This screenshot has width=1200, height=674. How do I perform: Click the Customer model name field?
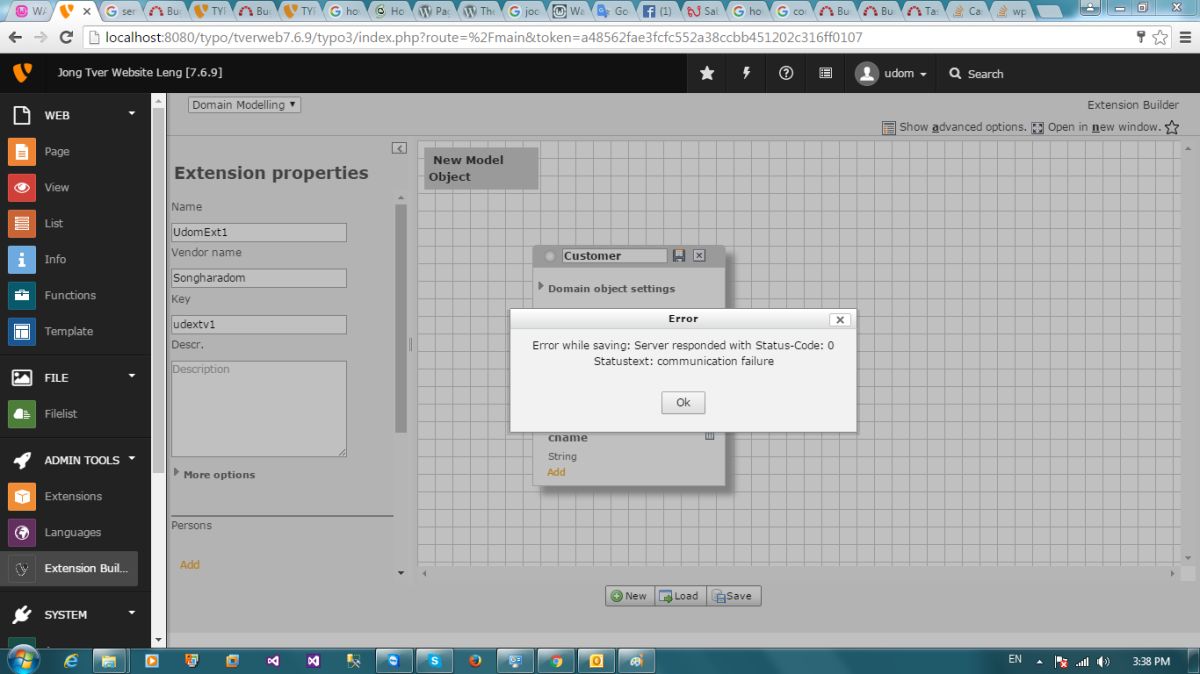coord(614,256)
